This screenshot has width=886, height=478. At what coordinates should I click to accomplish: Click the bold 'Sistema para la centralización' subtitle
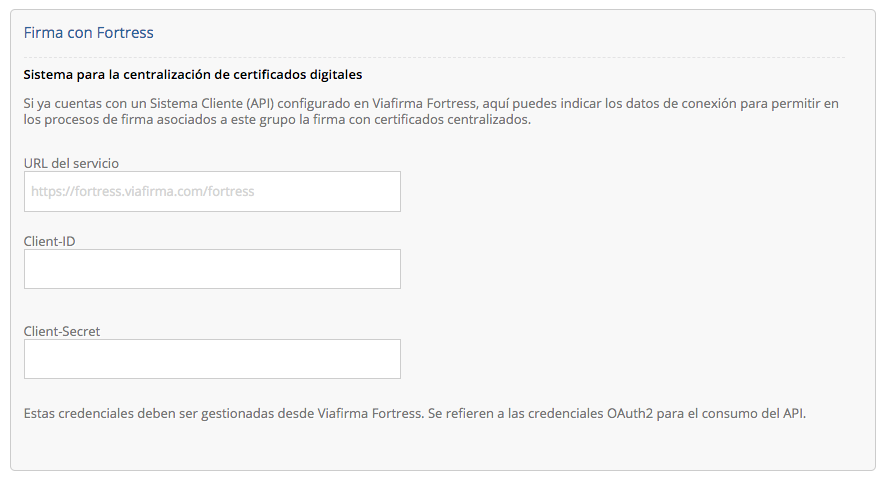[x=193, y=75]
